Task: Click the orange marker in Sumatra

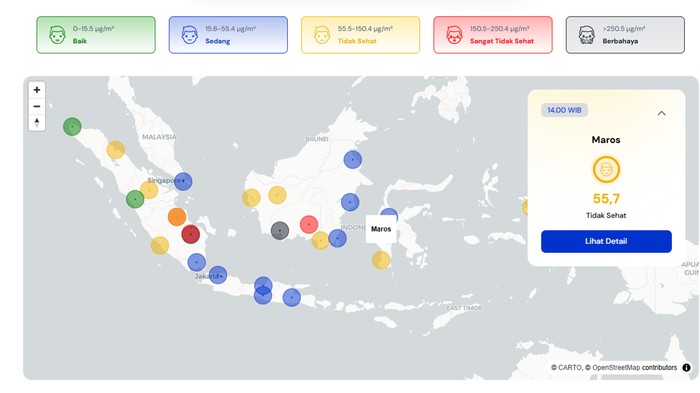Action: pos(177,217)
